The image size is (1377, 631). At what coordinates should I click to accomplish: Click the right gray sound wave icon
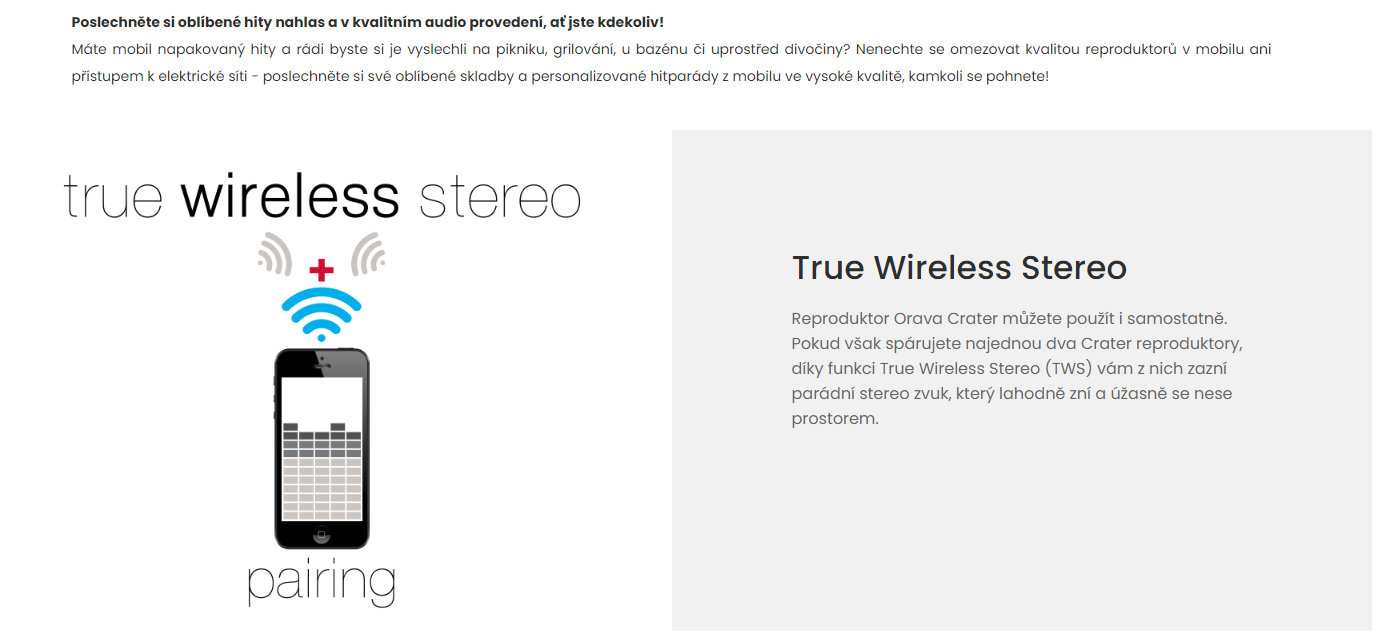click(x=368, y=253)
